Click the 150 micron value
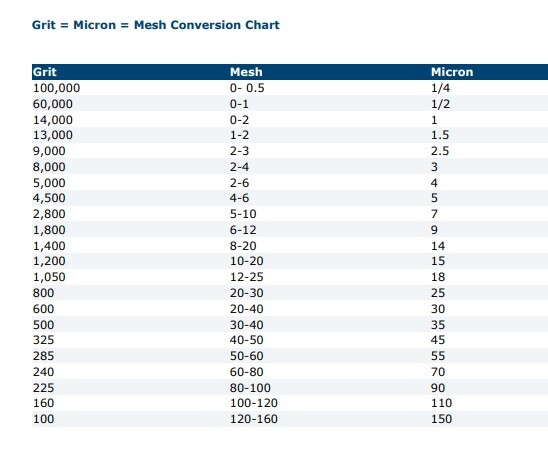Viewport: 548px width, 449px height. [441, 419]
